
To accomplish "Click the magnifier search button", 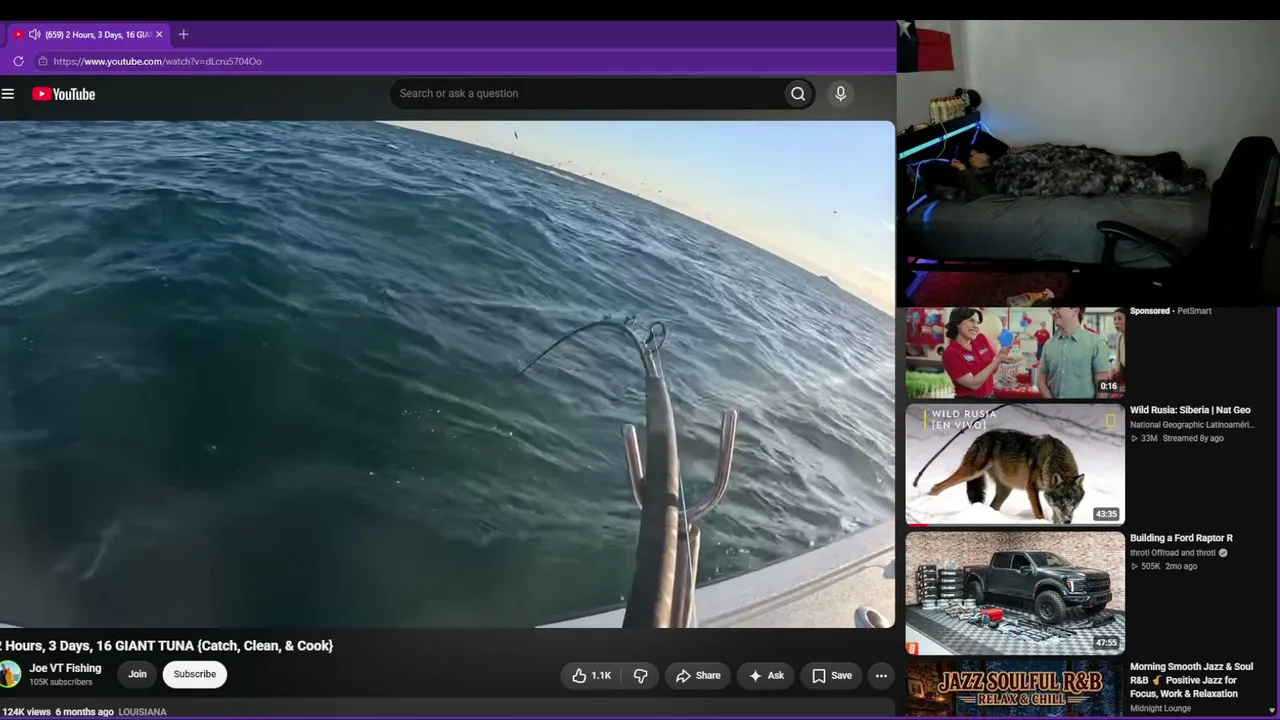I will (798, 94).
